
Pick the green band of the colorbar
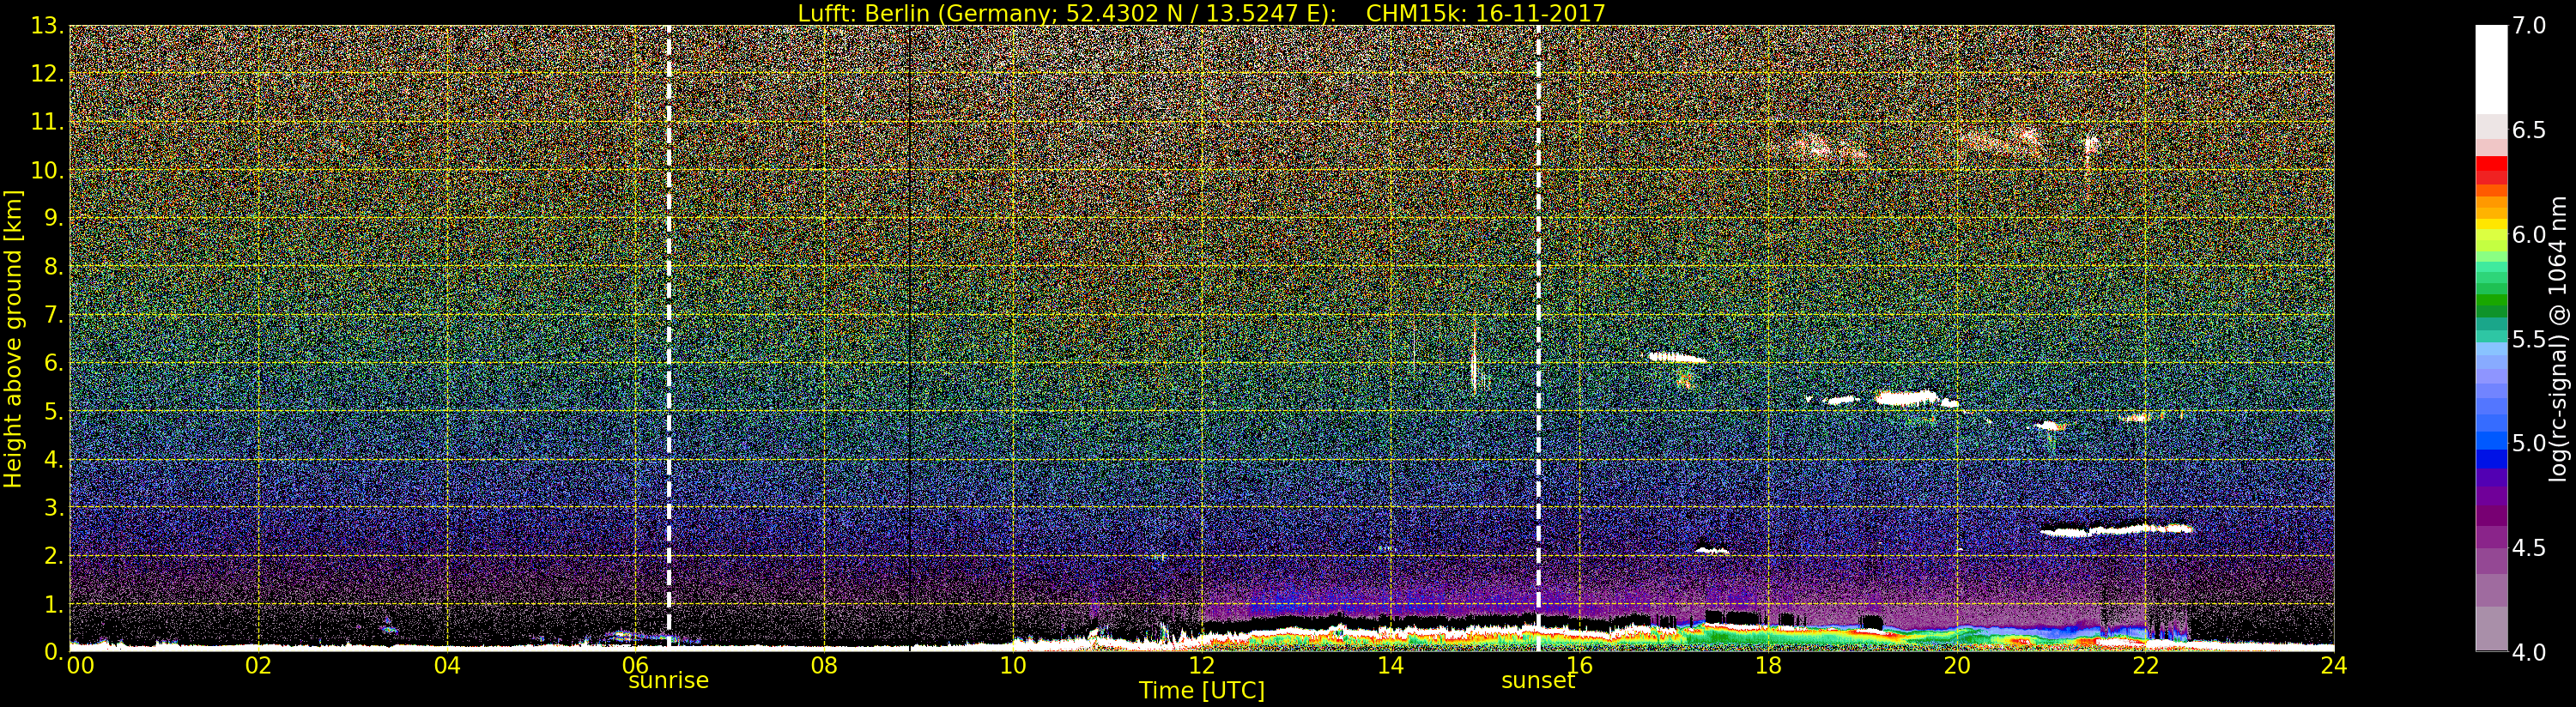(x=2491, y=300)
